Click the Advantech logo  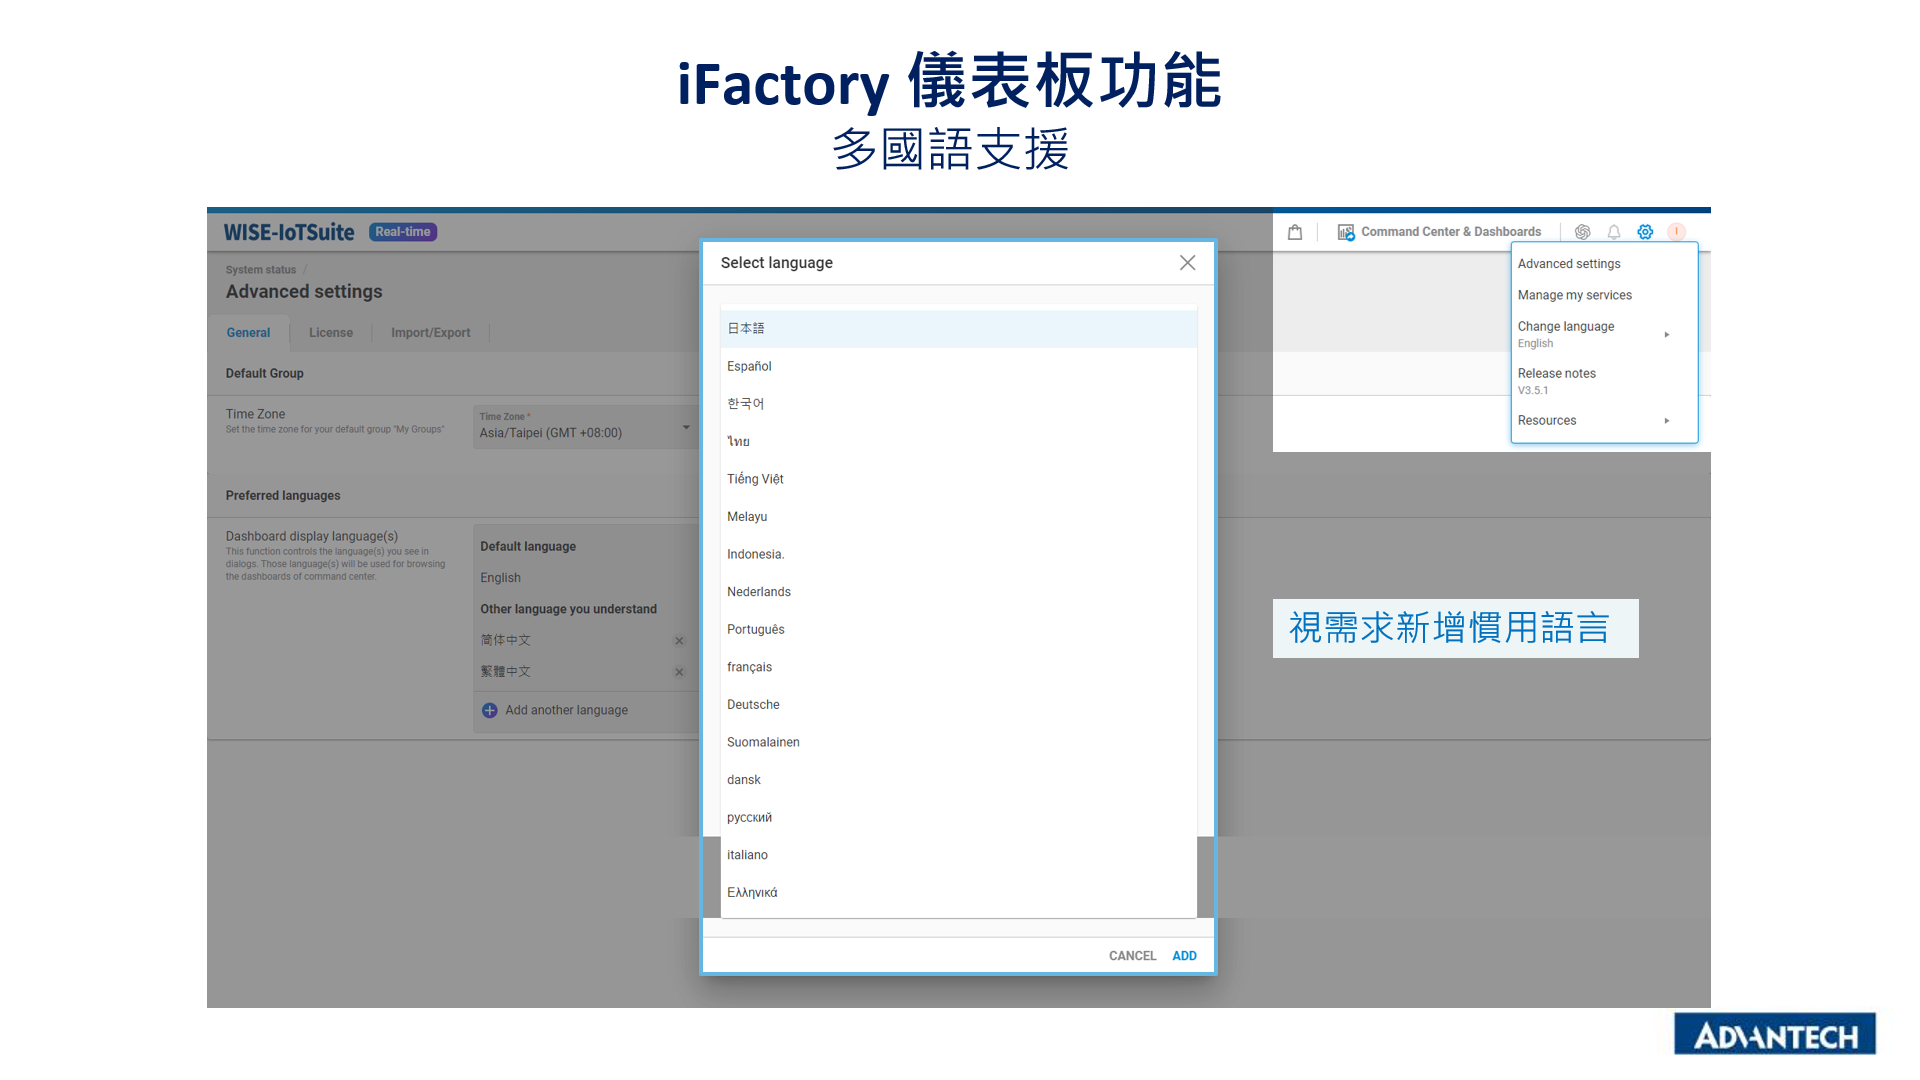click(x=1775, y=1035)
